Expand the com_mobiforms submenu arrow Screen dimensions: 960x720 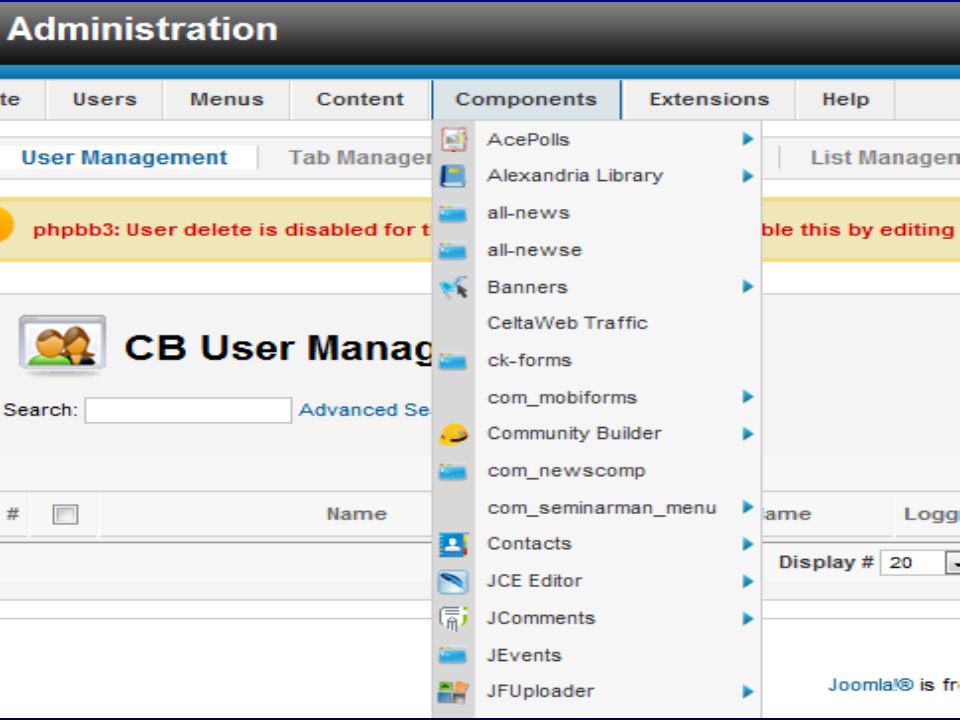[x=748, y=397]
